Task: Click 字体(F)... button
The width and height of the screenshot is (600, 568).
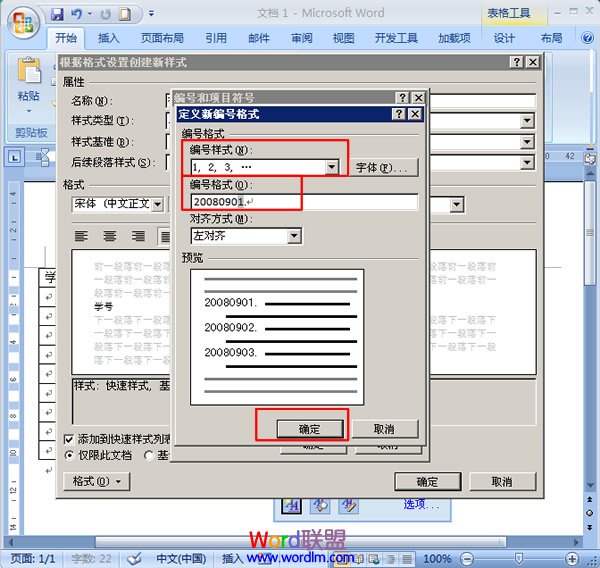Action: pos(383,167)
